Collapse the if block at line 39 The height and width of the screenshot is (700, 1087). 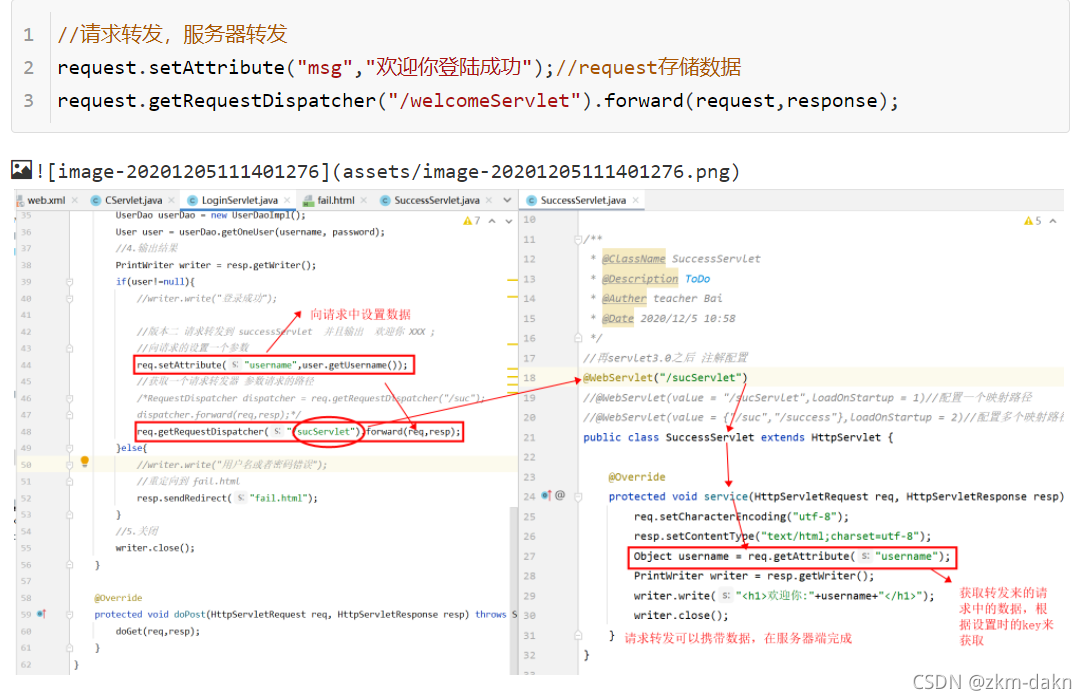pos(69,281)
